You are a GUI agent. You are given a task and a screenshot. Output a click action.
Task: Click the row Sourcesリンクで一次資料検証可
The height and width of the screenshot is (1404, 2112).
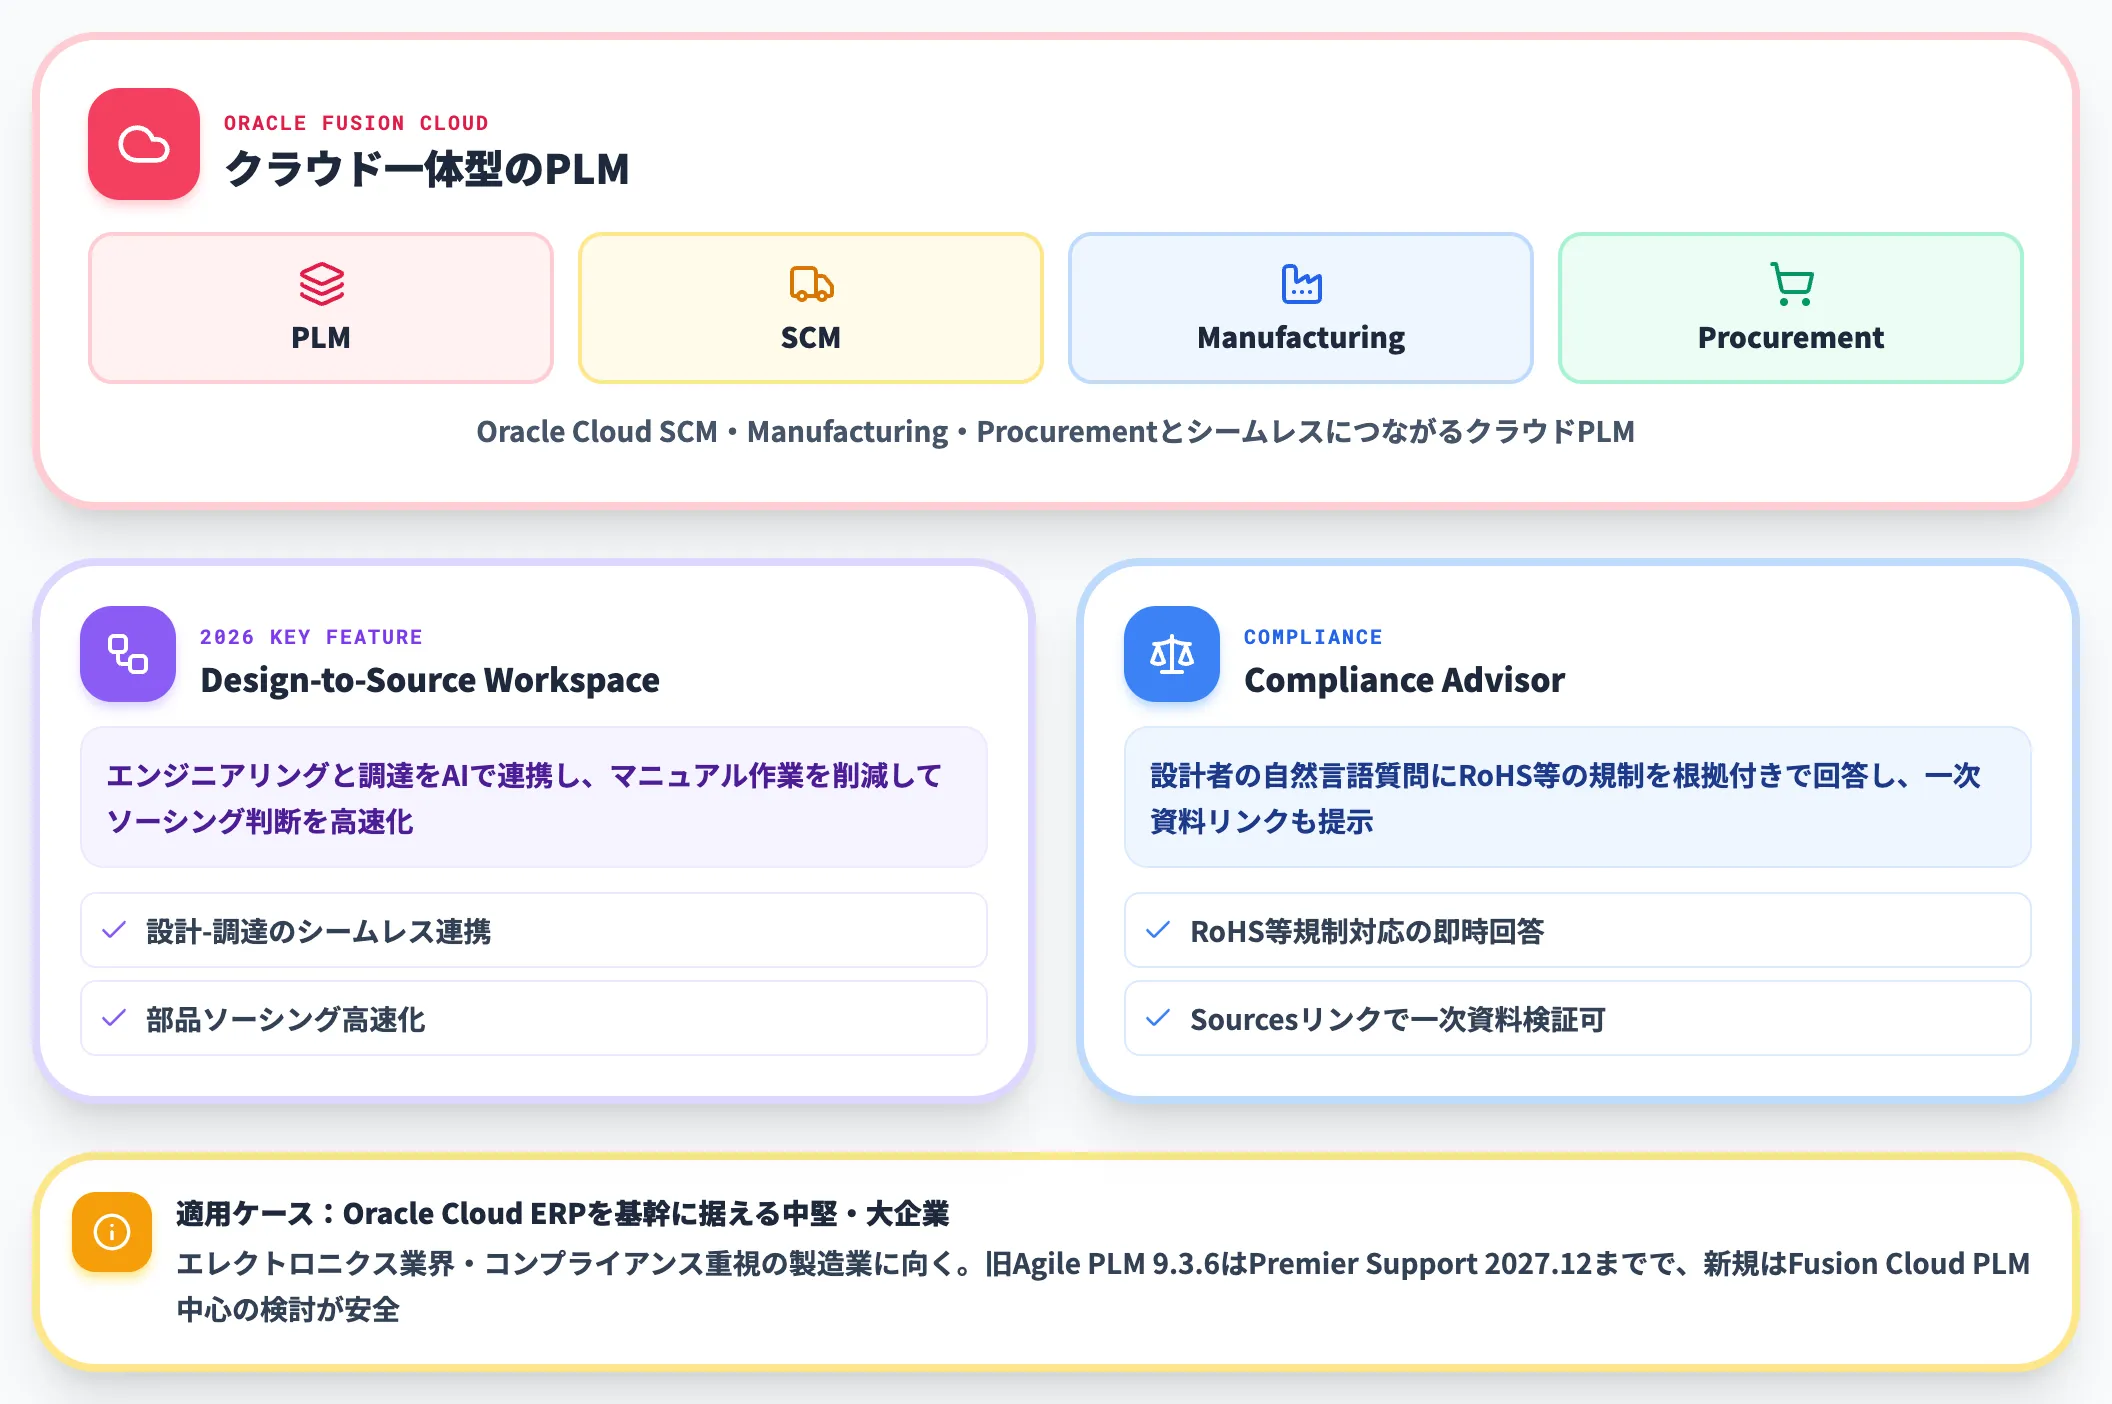[x=1578, y=1018]
